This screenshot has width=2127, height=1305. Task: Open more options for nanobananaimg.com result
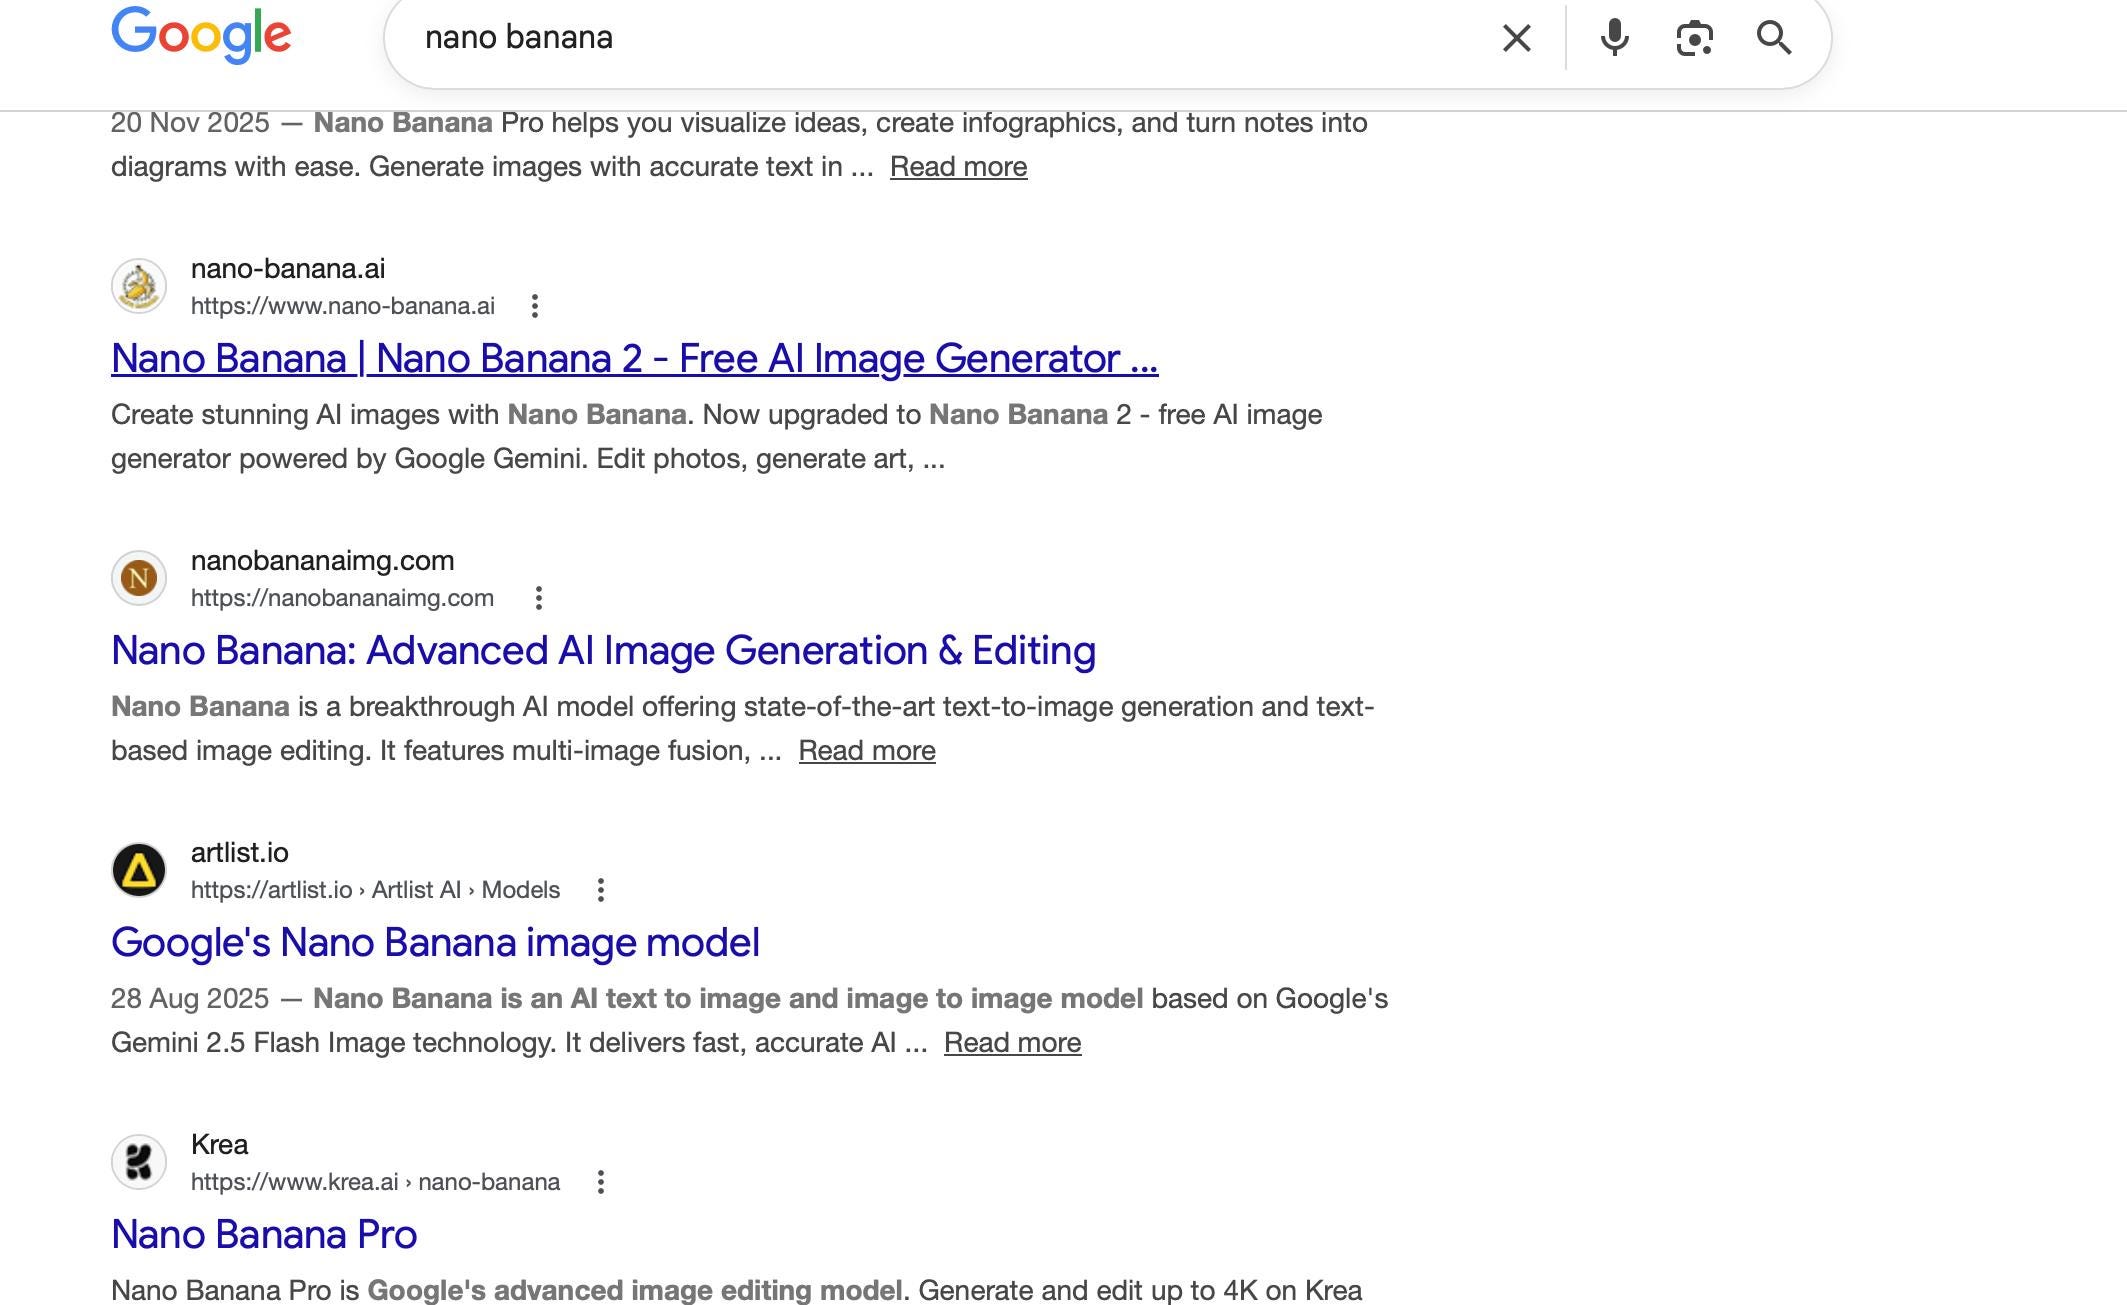click(539, 598)
